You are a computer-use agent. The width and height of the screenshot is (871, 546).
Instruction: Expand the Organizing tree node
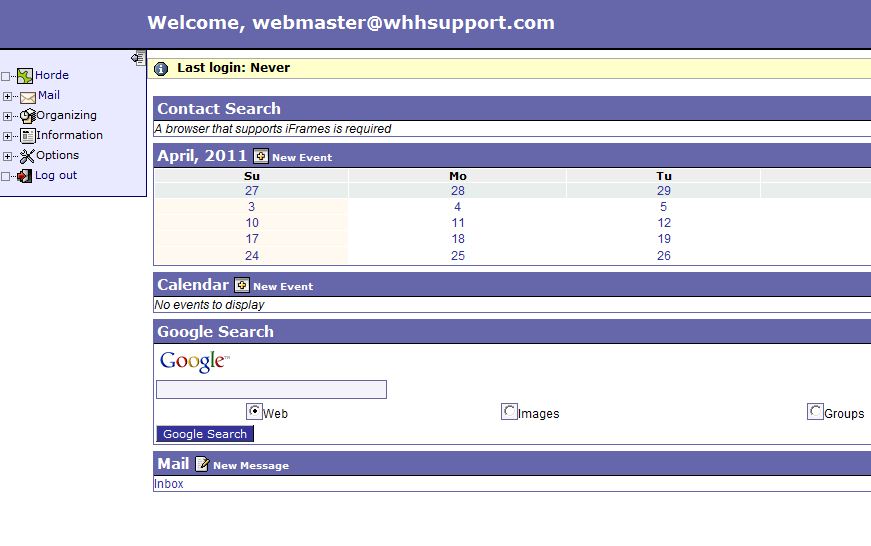pyautogui.click(x=8, y=116)
